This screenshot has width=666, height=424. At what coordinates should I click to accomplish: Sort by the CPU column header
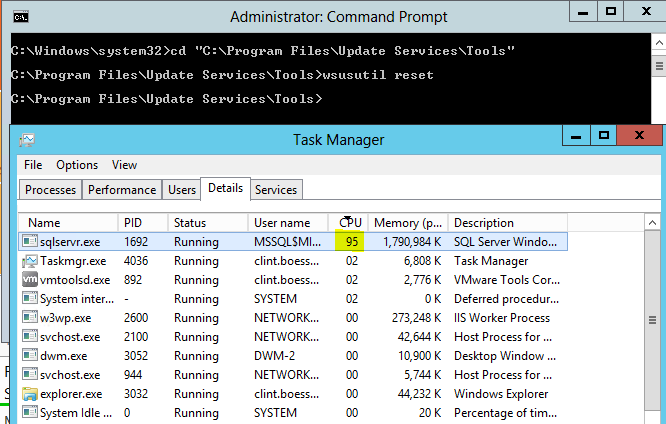click(x=350, y=223)
